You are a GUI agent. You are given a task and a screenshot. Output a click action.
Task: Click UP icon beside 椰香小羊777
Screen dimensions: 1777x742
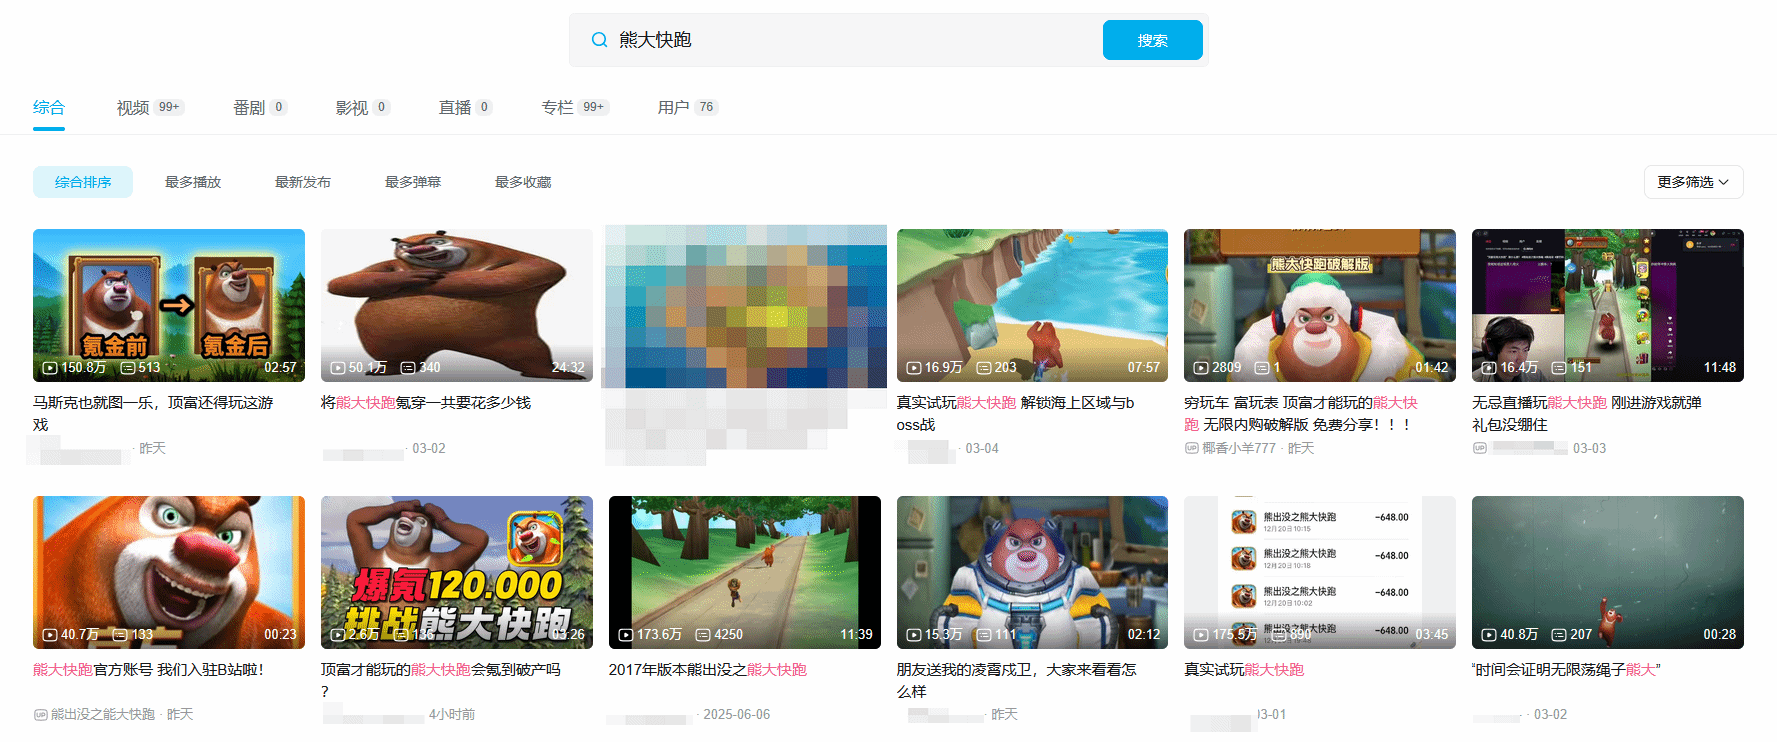click(x=1191, y=449)
